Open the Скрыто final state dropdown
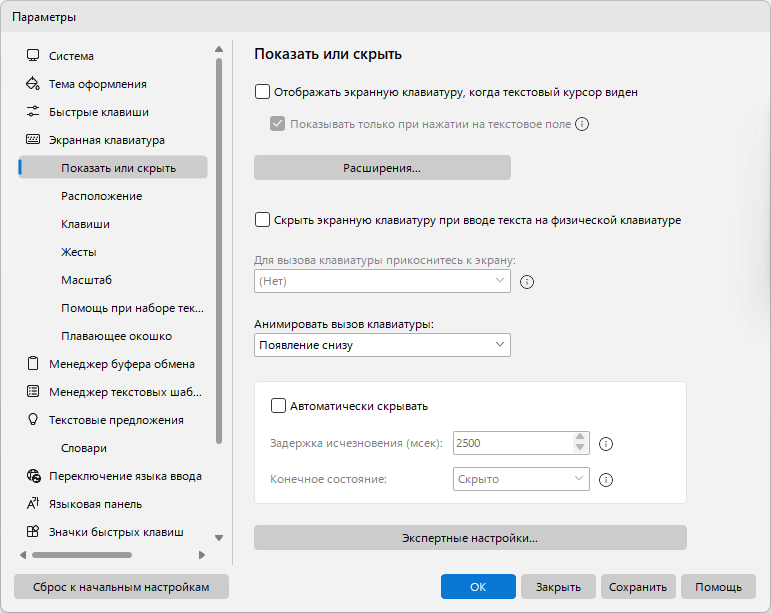This screenshot has height=613, width=771. 521,479
